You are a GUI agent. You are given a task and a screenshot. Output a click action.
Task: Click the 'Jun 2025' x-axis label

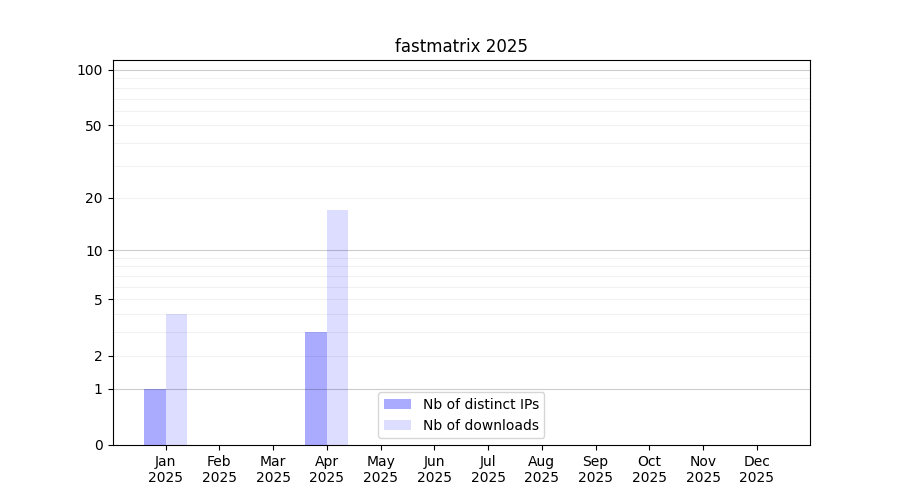point(434,469)
